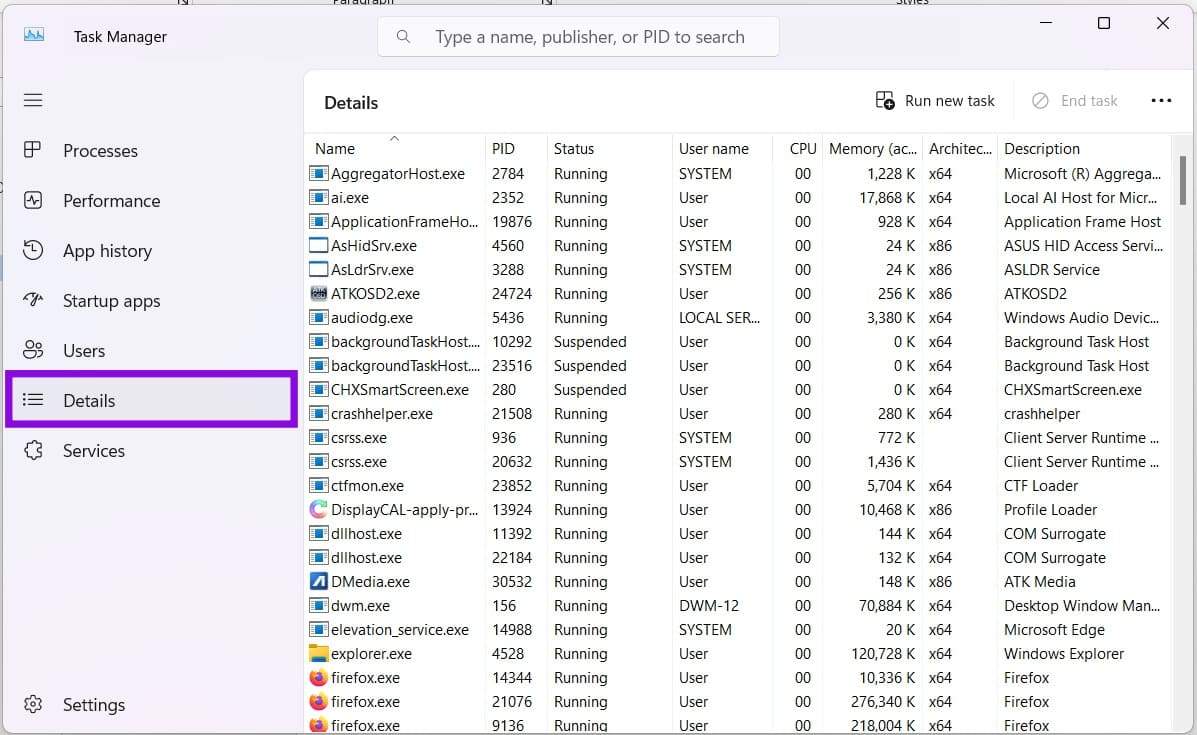Click the search magnifier icon
The height and width of the screenshot is (735, 1197).
(x=403, y=37)
